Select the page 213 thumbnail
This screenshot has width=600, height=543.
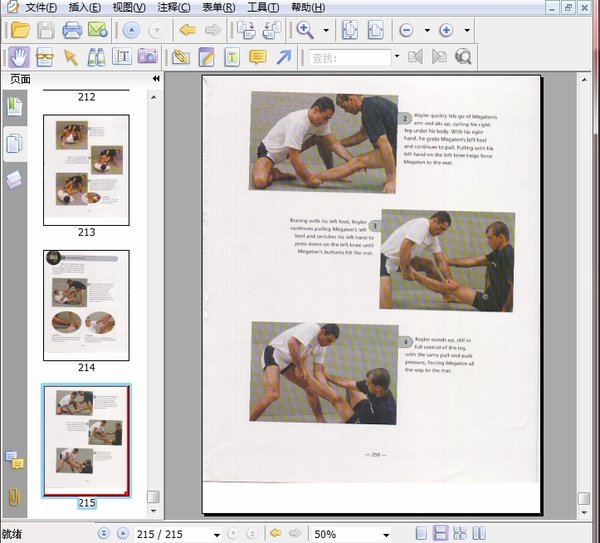[86, 170]
